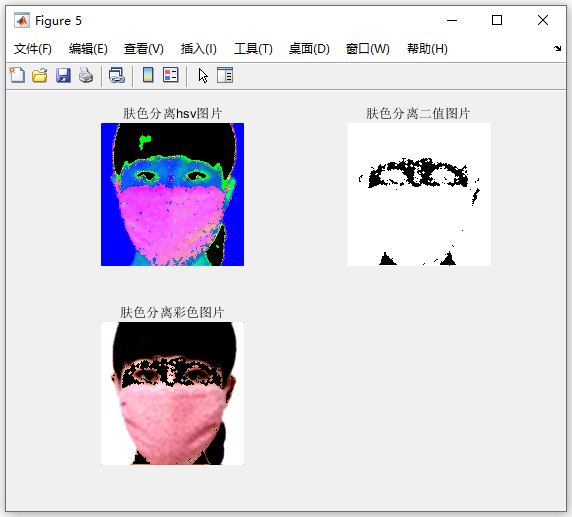Select the 肤色分离hsv图片 image
The image size is (572, 517).
173,194
